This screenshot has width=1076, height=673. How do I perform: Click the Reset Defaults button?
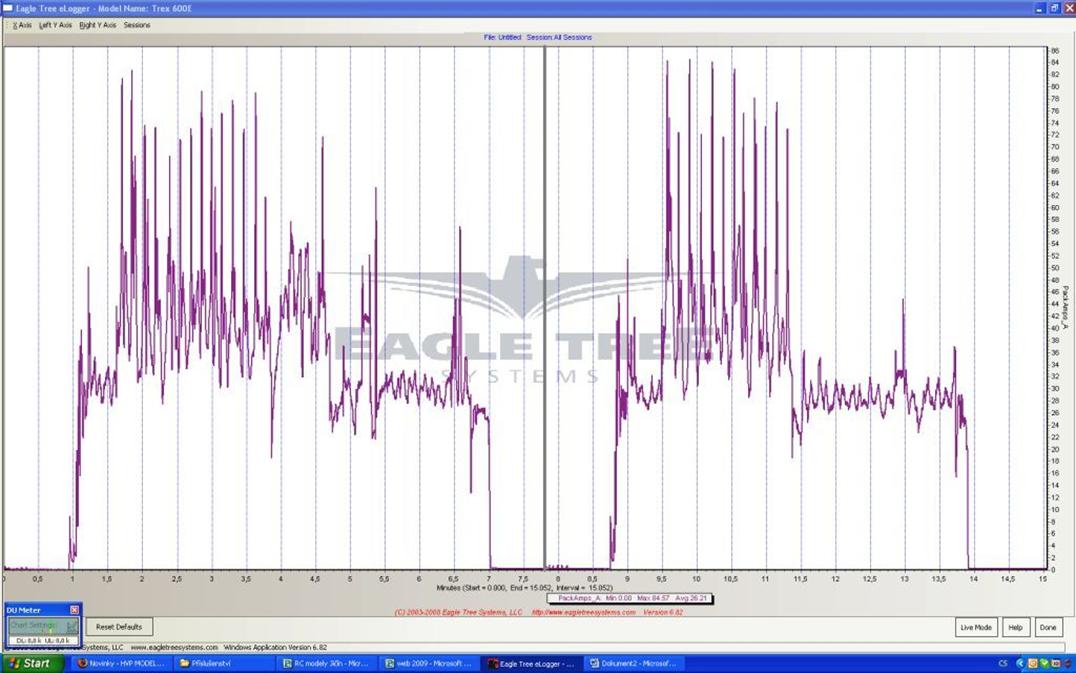pyautogui.click(x=119, y=627)
